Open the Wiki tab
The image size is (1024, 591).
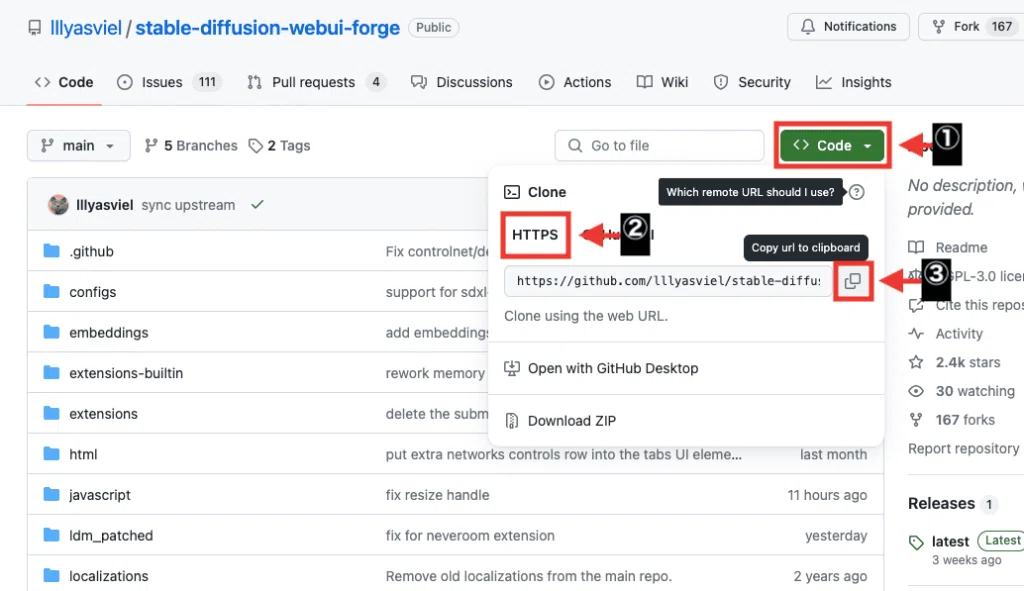[x=662, y=82]
